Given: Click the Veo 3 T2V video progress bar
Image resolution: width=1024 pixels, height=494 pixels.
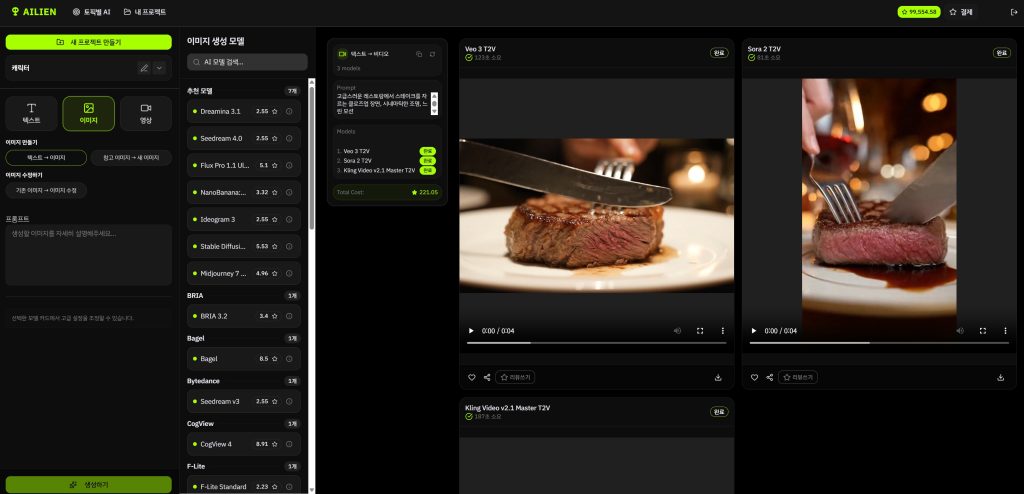Looking at the screenshot, I should pyautogui.click(x=597, y=343).
